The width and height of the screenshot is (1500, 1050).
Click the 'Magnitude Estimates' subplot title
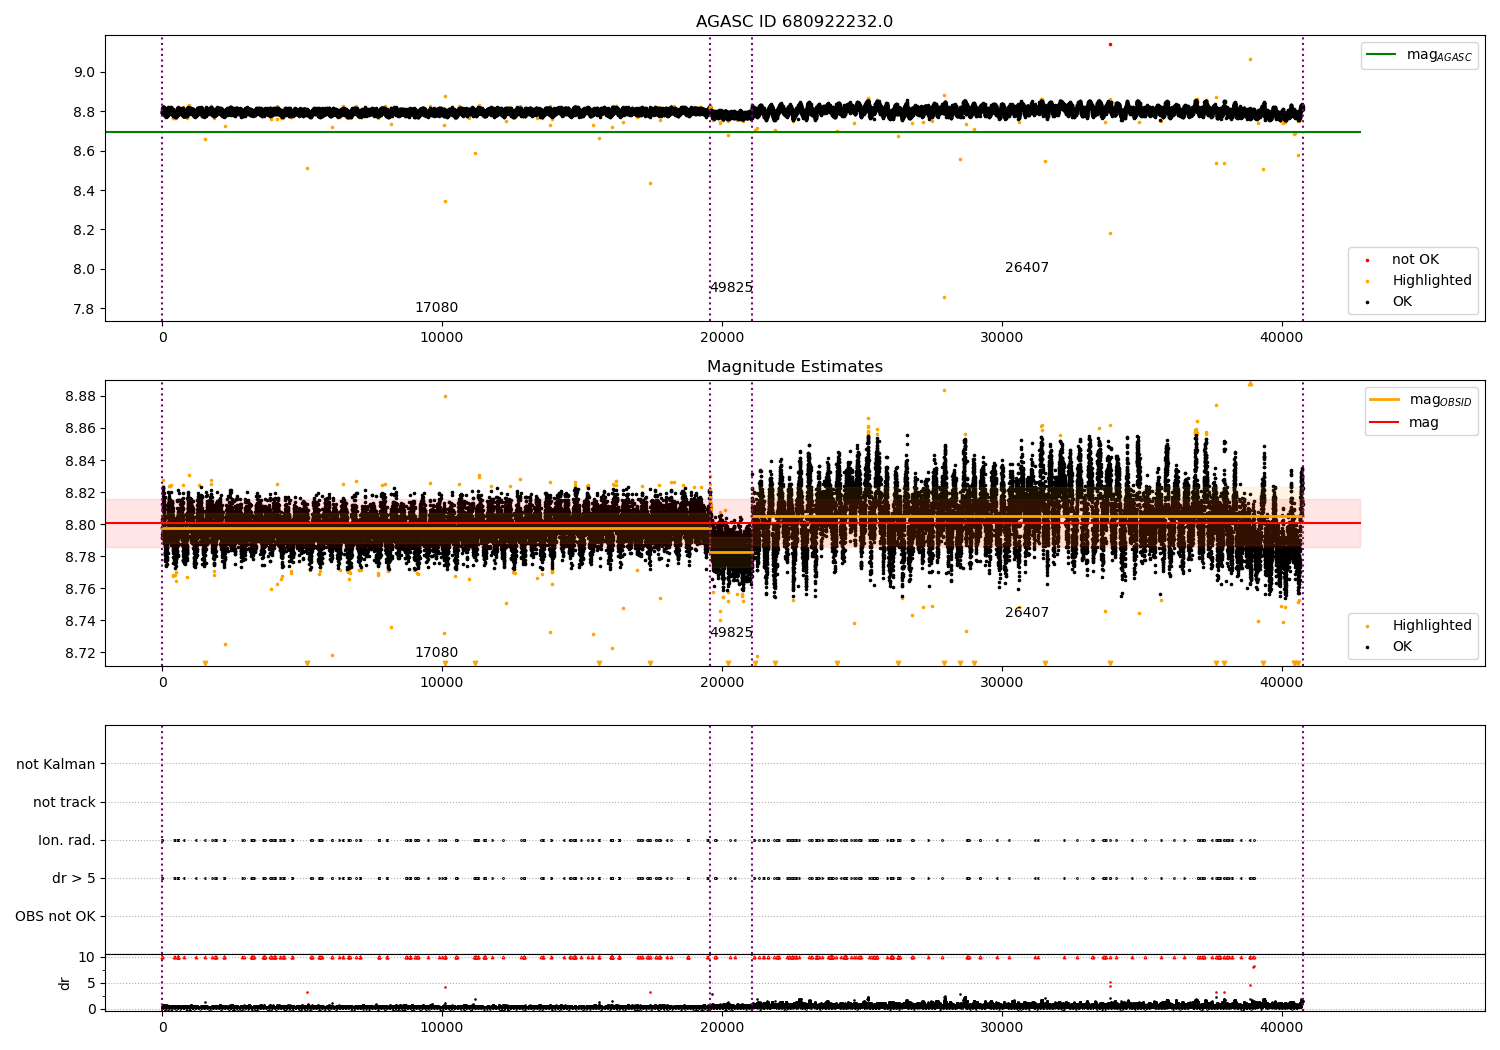[x=794, y=367]
